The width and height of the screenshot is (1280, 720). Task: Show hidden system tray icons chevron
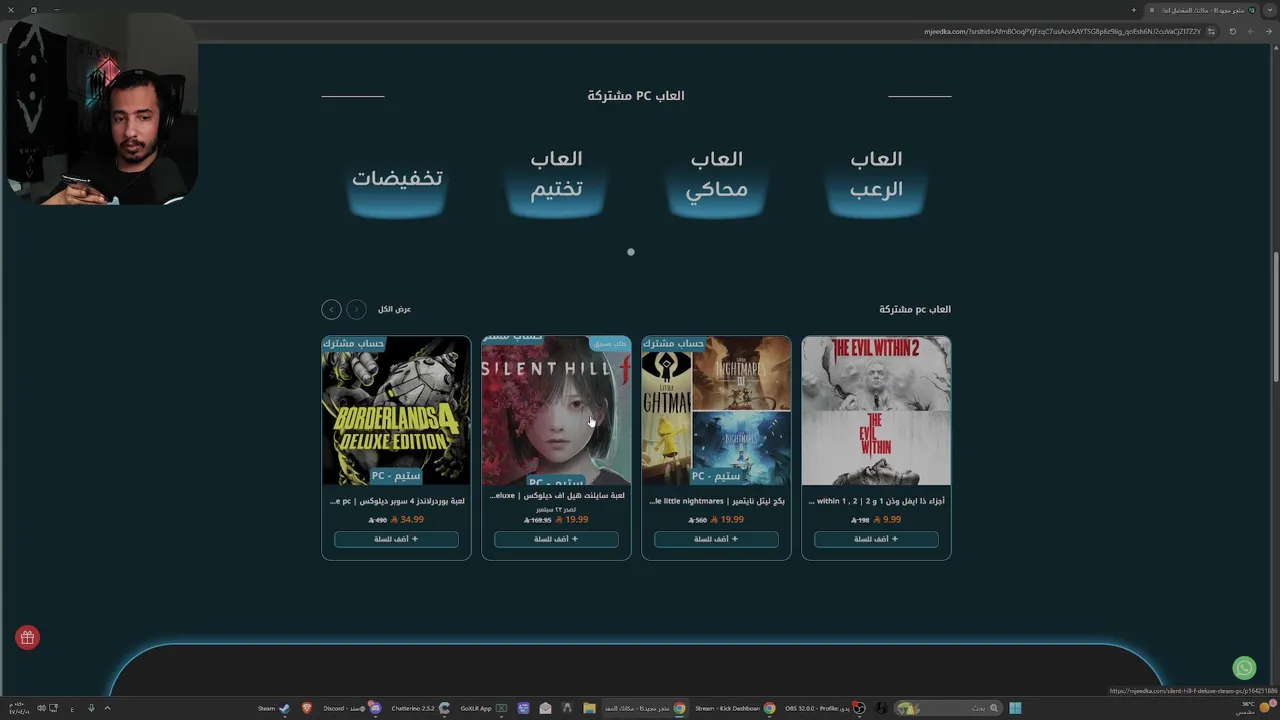click(x=107, y=708)
